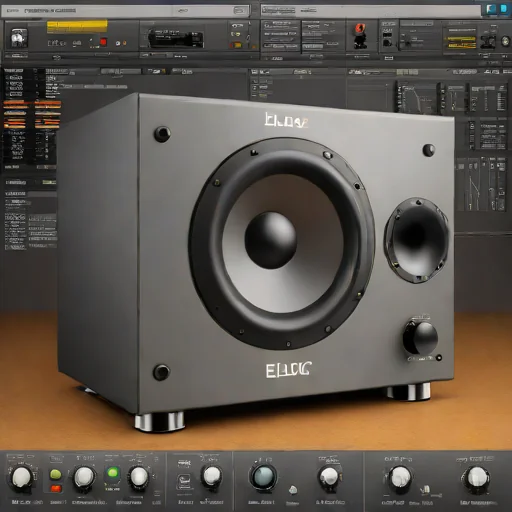Open the black device display in the top toolbar
The image size is (512, 512).
point(175,39)
